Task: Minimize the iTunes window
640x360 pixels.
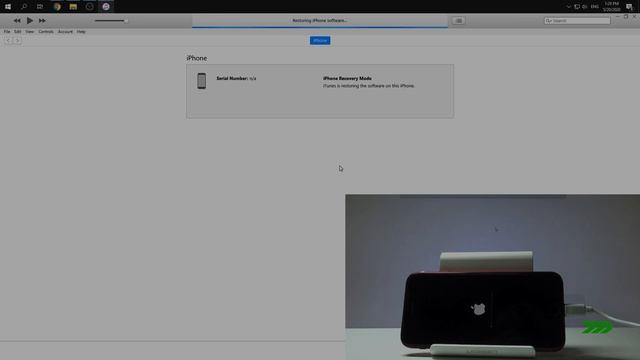Action: pyautogui.click(x=618, y=17)
